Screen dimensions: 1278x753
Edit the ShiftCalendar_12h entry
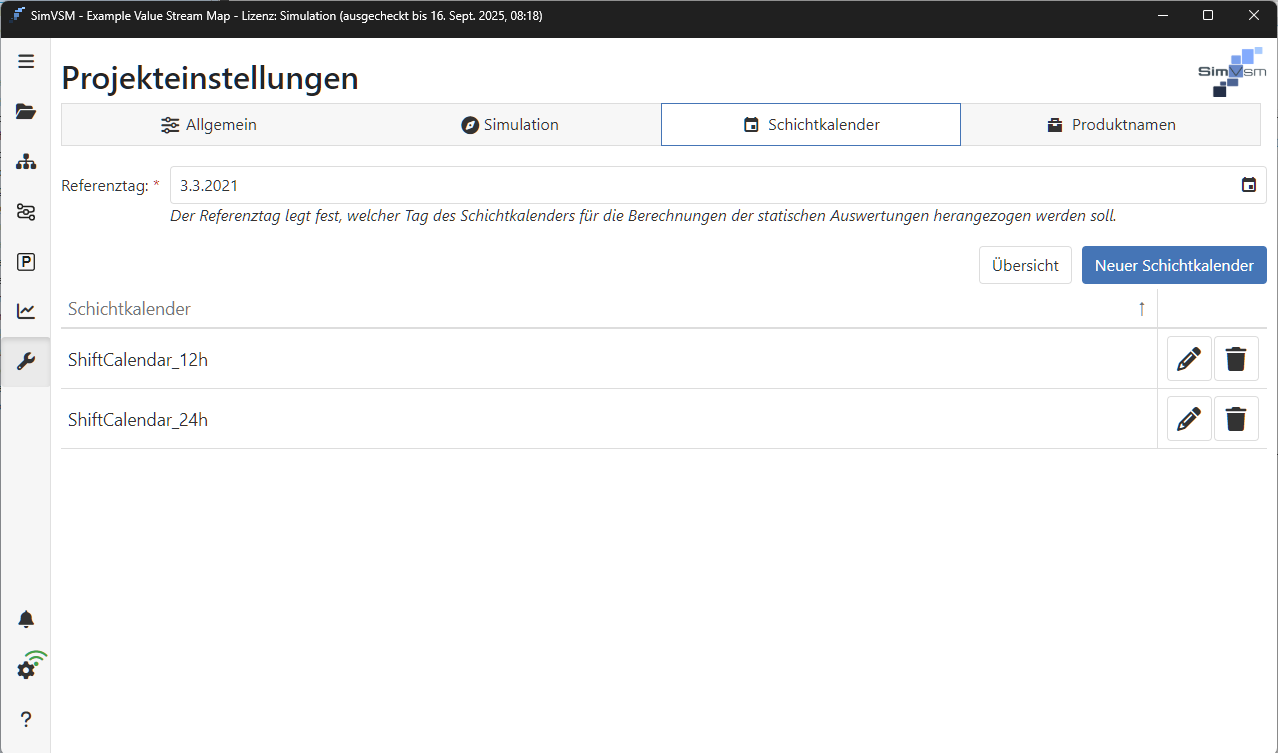[x=1188, y=358]
